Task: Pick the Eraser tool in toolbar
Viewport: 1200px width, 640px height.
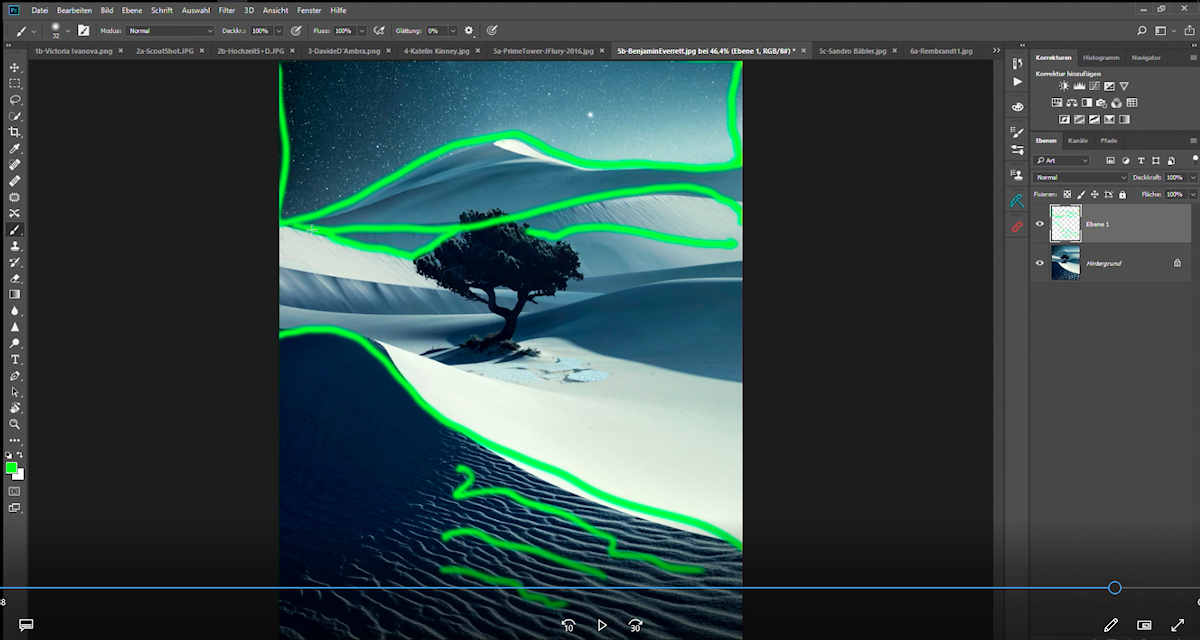Action: coord(15,278)
